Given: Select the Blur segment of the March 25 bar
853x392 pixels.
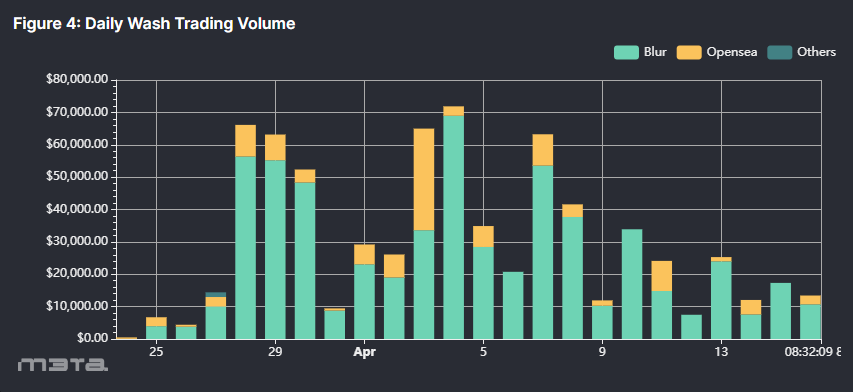Looking at the screenshot, I should (156, 333).
